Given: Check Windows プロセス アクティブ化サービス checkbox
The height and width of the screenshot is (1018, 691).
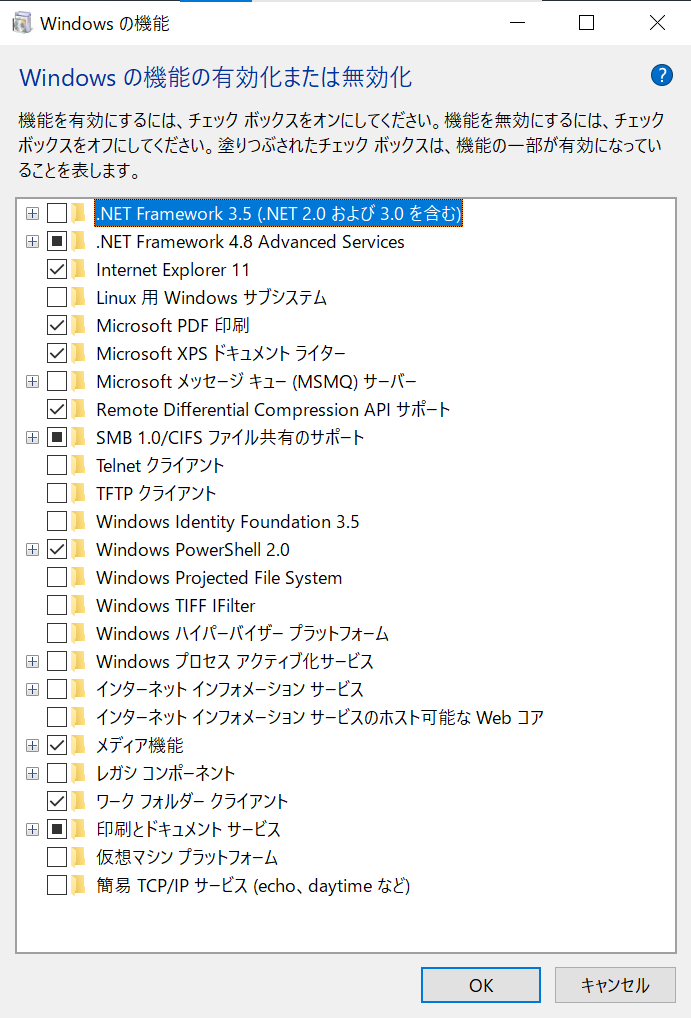Looking at the screenshot, I should point(57,661).
